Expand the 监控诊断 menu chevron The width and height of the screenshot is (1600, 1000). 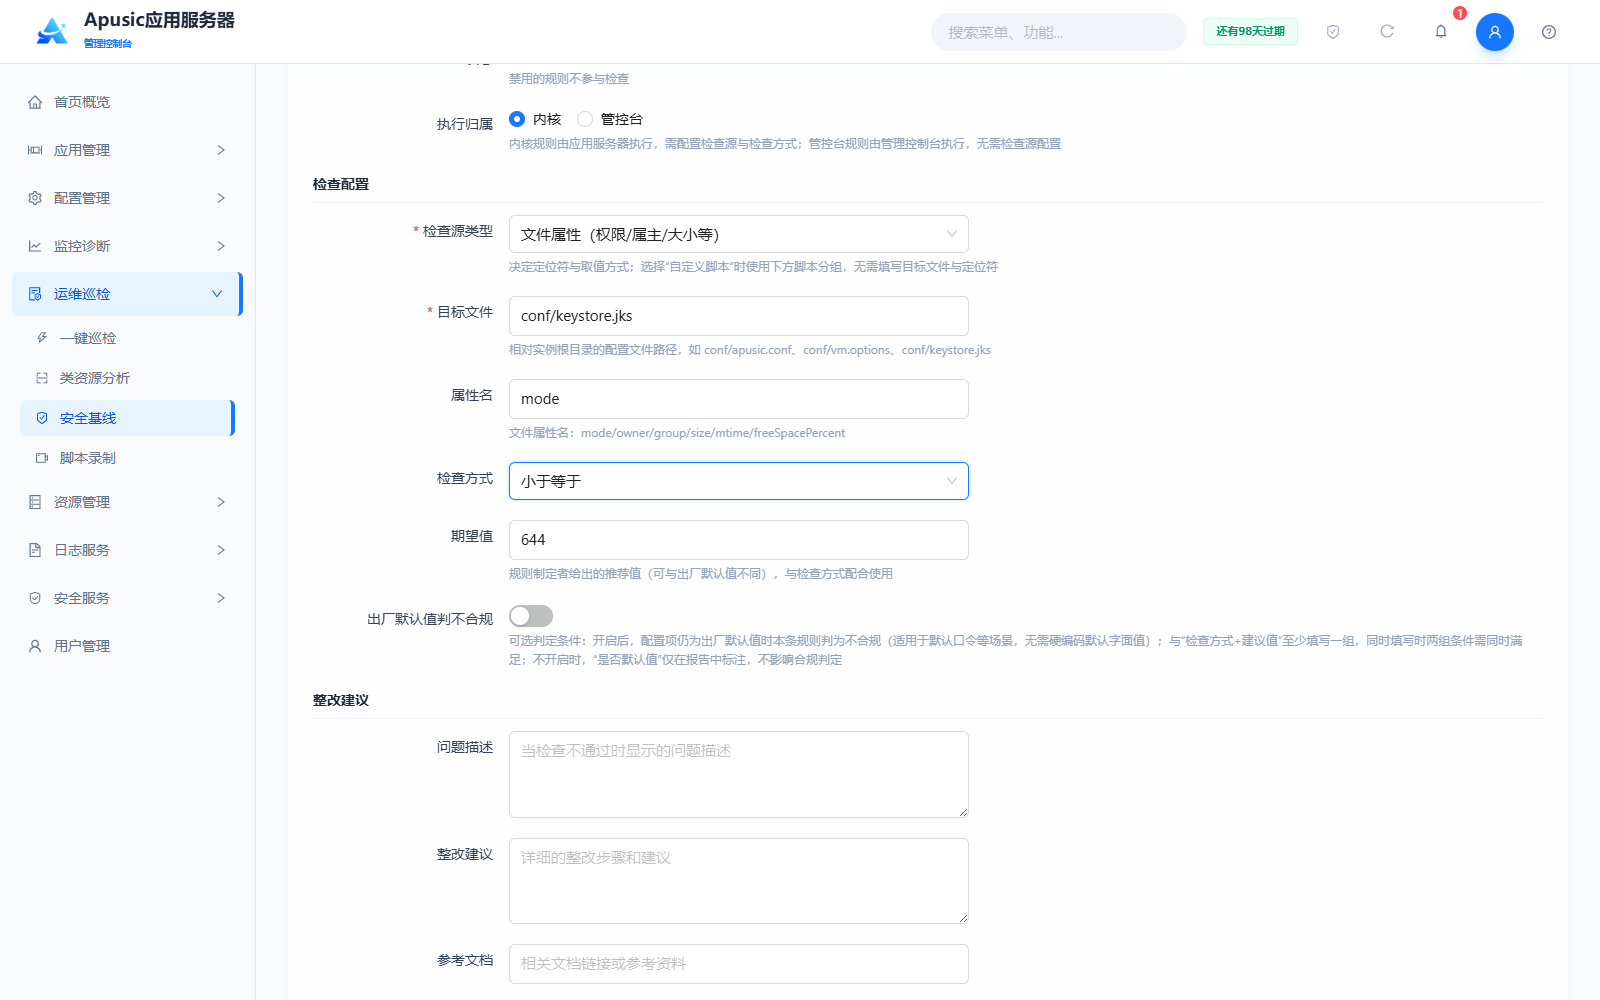coord(221,246)
